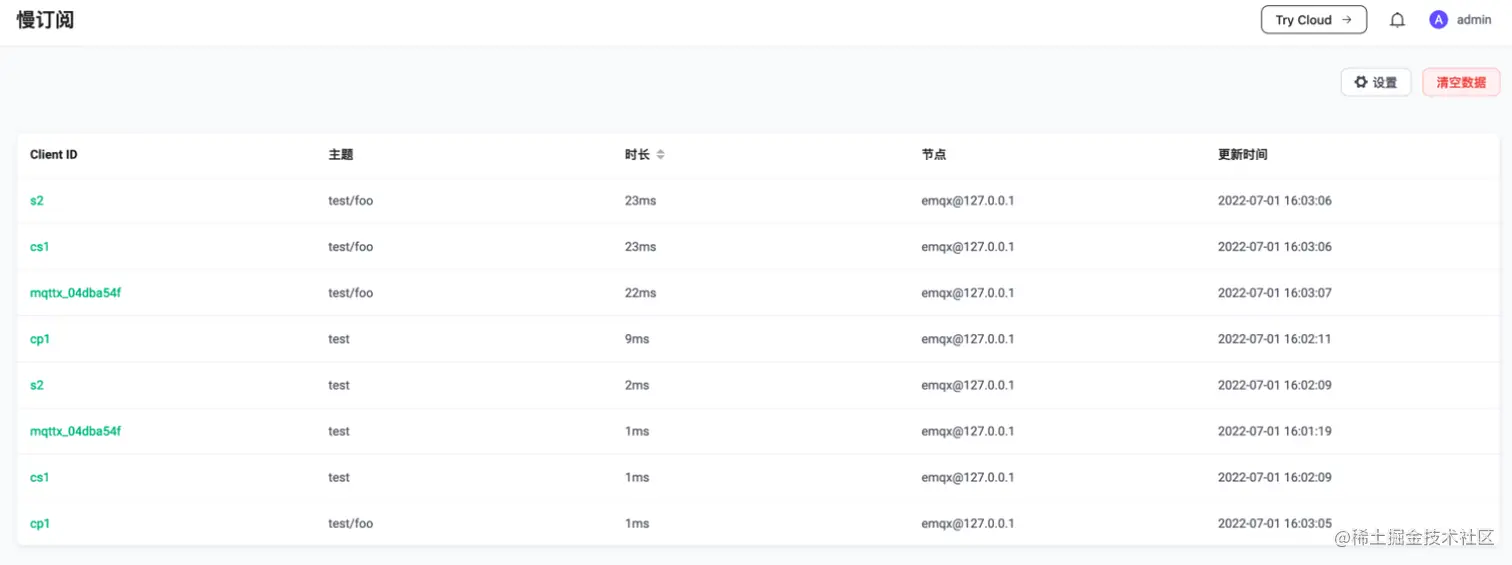Click the topic test/foo in cp1's 1ms row
The image size is (1512, 565).
coord(351,523)
